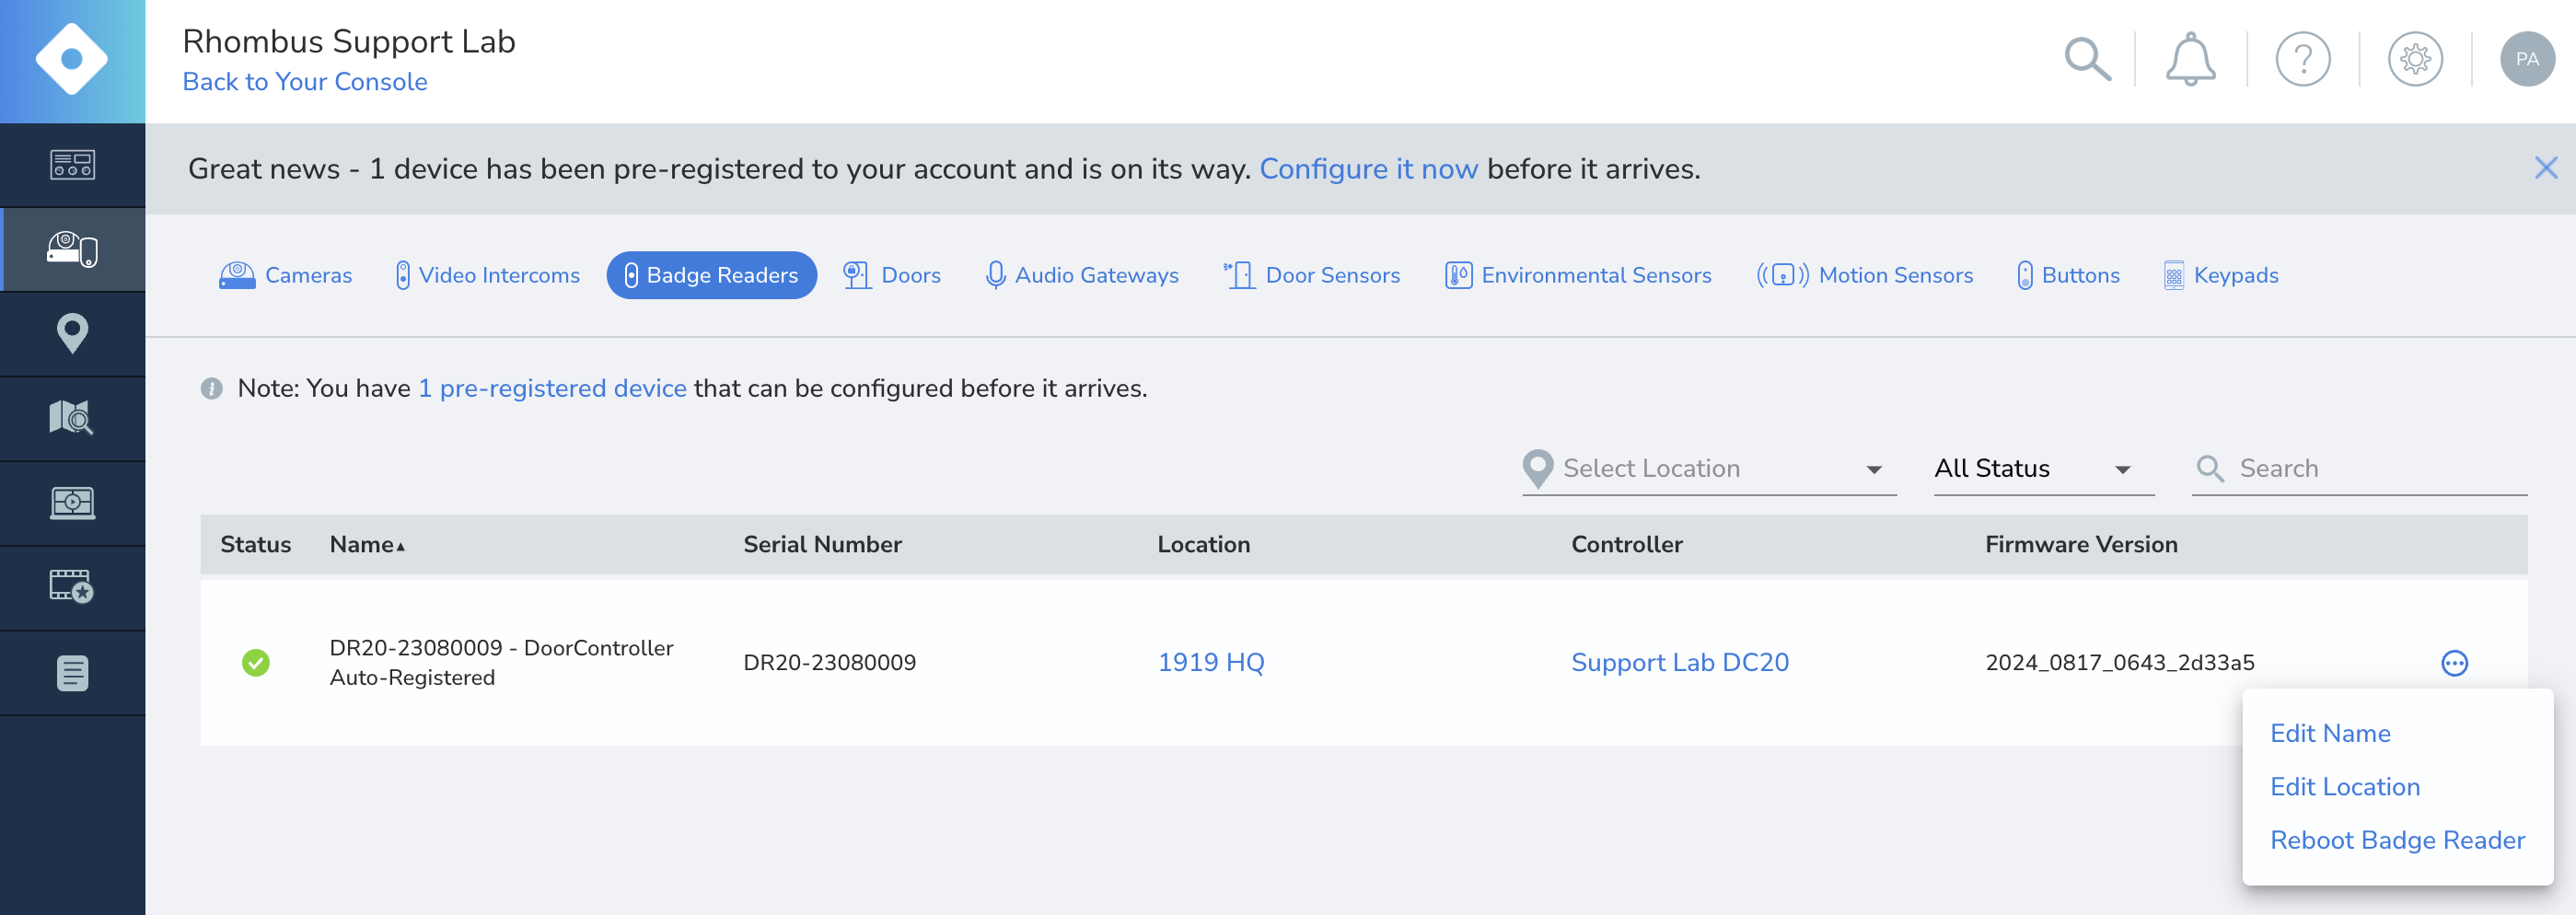The width and height of the screenshot is (2576, 915).
Task: Open the saved clips sidebar icon
Action: point(73,588)
